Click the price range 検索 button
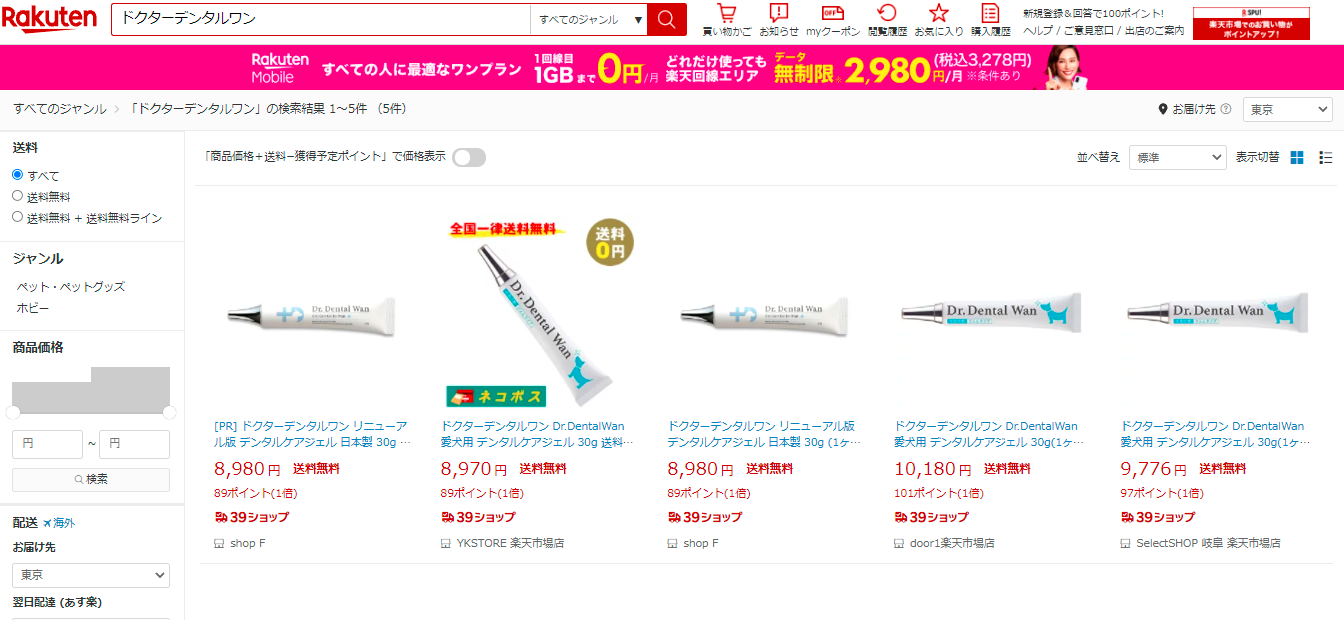This screenshot has width=1344, height=620. click(91, 479)
